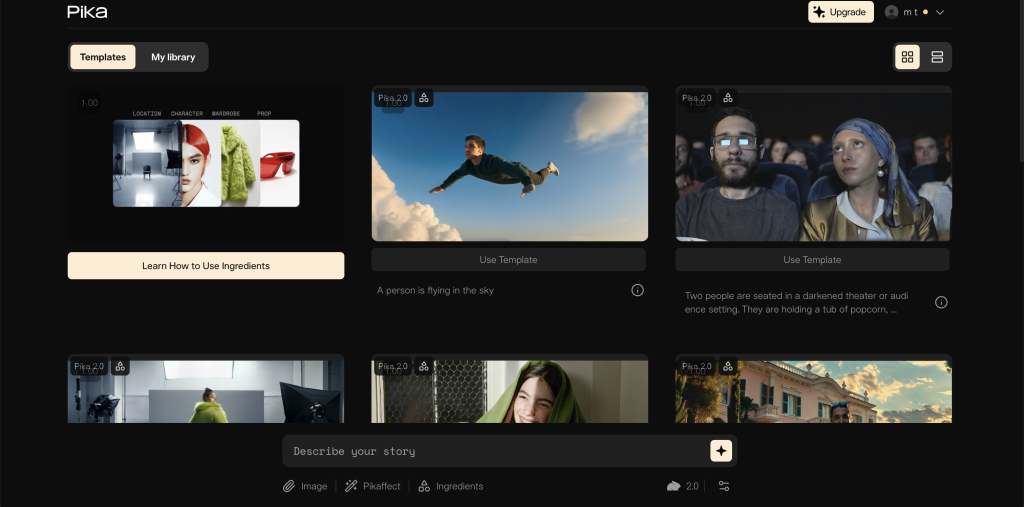Click info icon for flying person template
The height and width of the screenshot is (507, 1024).
(x=637, y=290)
